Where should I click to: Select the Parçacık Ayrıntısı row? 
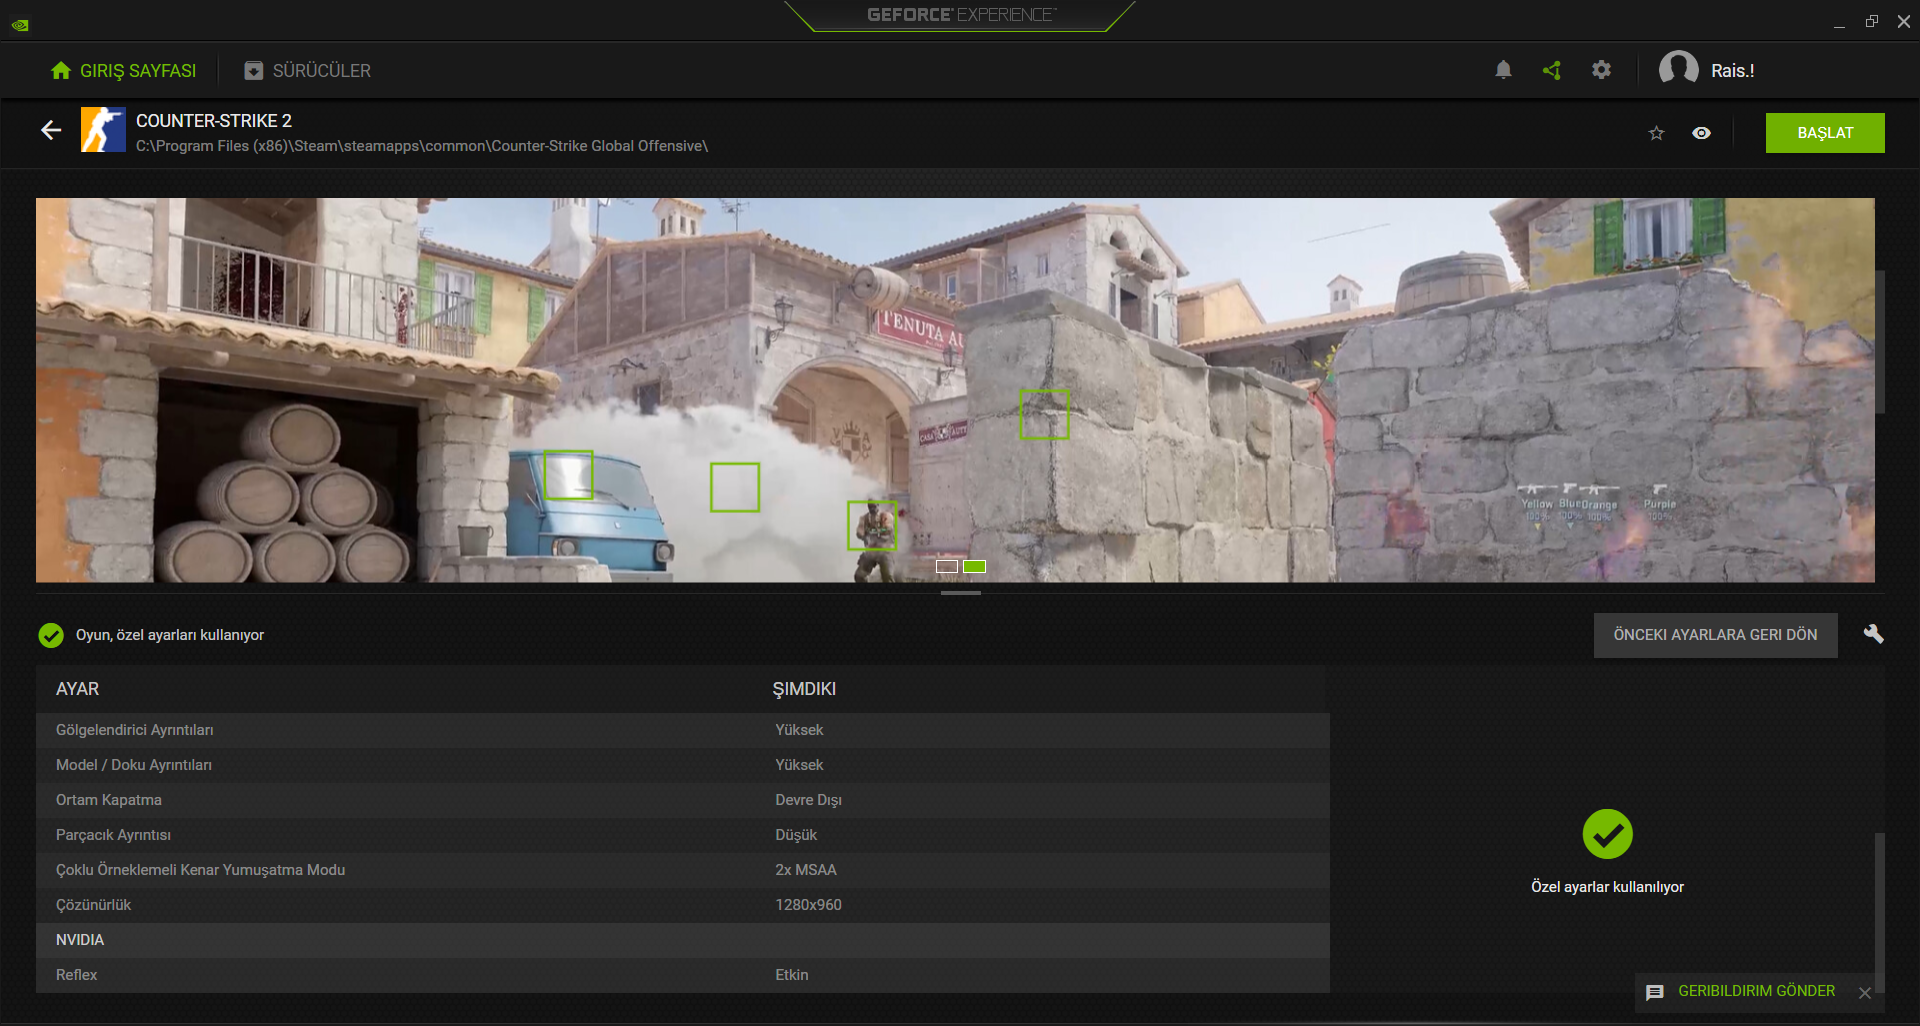point(683,835)
